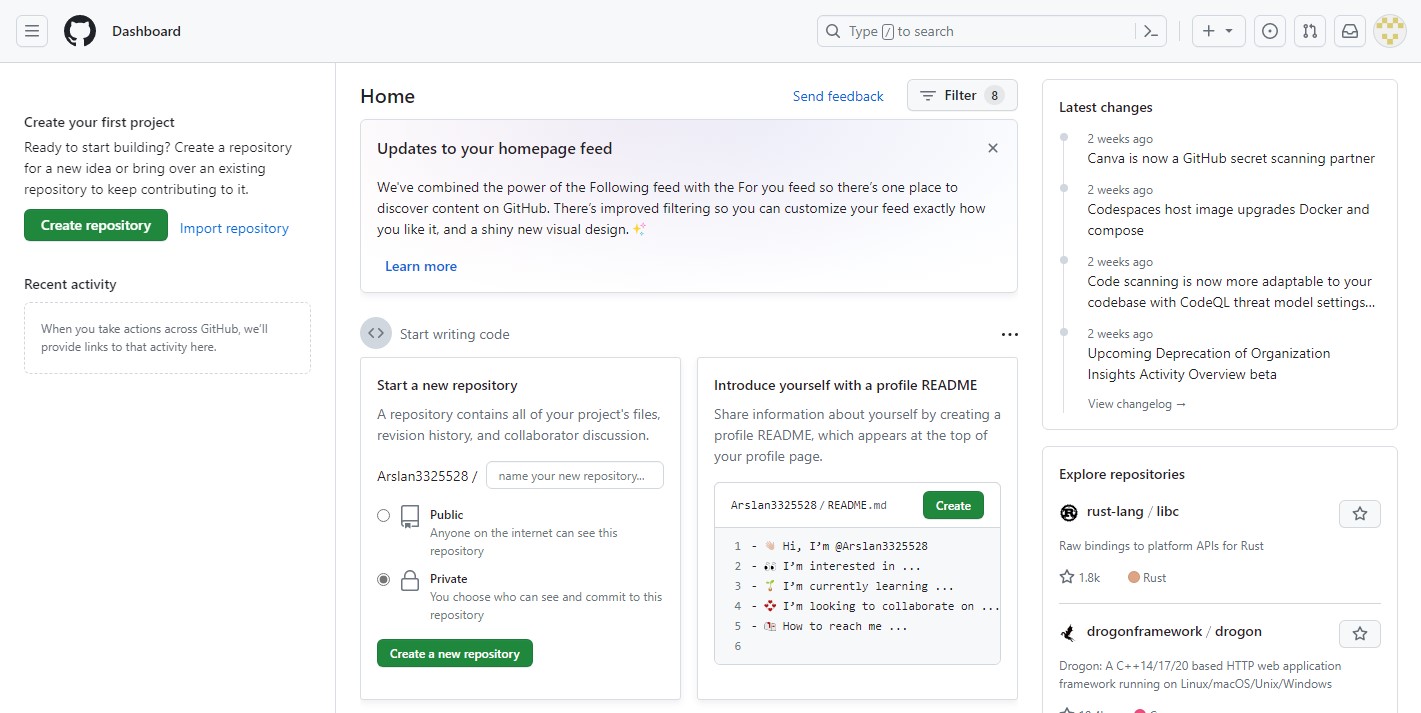This screenshot has height=713, width=1421.
Task: Click the search magnifier icon
Action: (x=833, y=31)
